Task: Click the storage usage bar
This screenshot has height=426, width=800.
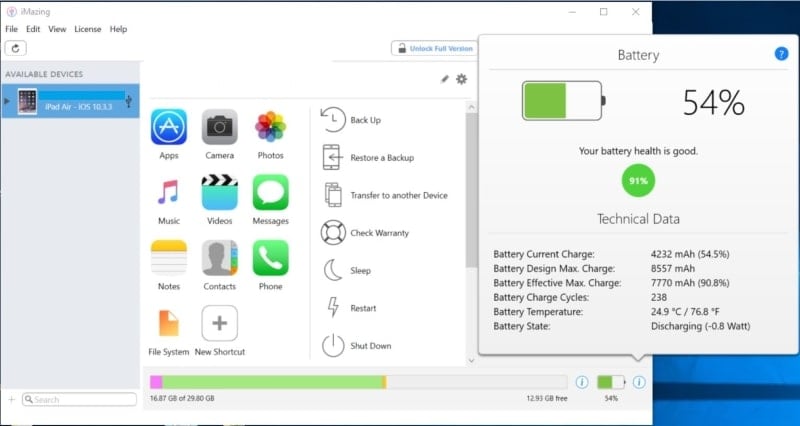Action: coord(358,382)
